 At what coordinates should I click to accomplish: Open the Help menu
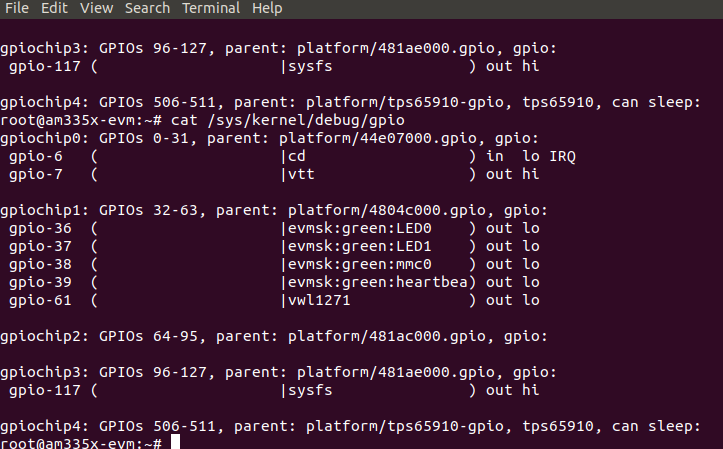pyautogui.click(x=267, y=8)
